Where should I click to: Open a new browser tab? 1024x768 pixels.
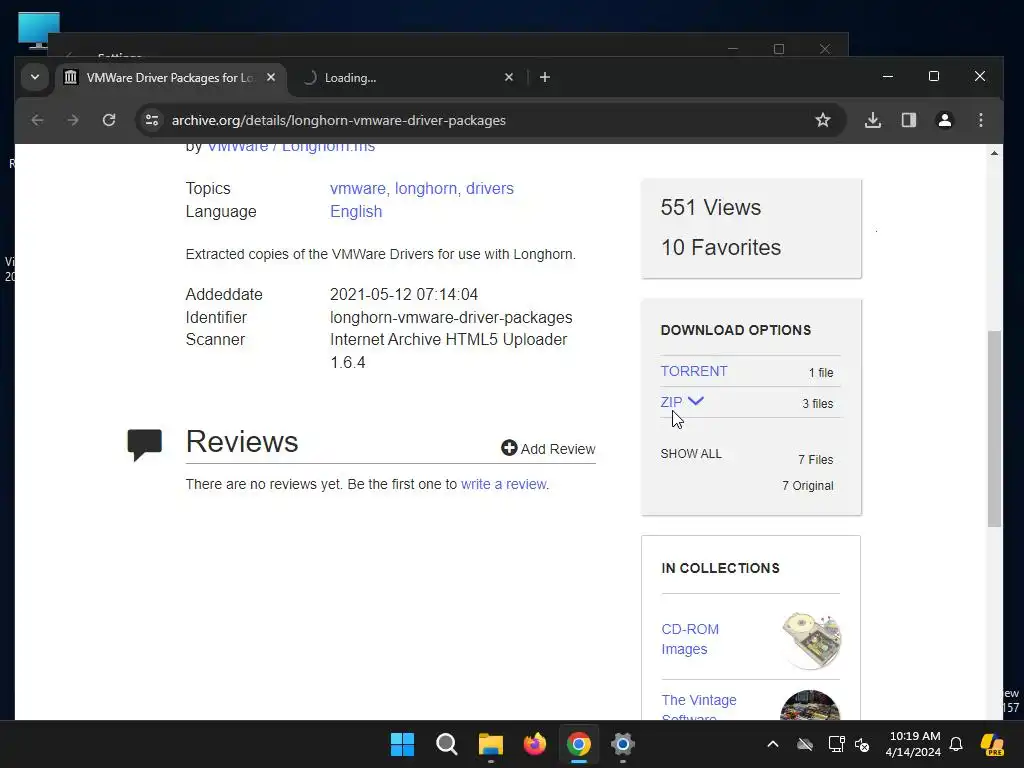coord(545,77)
